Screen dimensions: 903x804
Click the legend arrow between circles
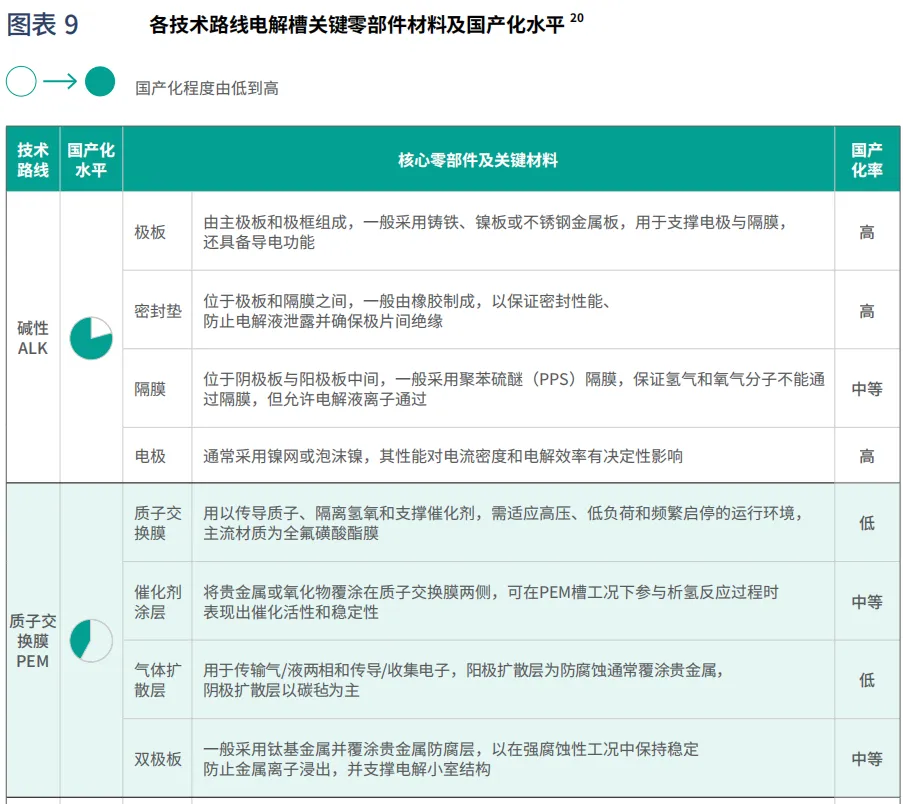coord(60,81)
